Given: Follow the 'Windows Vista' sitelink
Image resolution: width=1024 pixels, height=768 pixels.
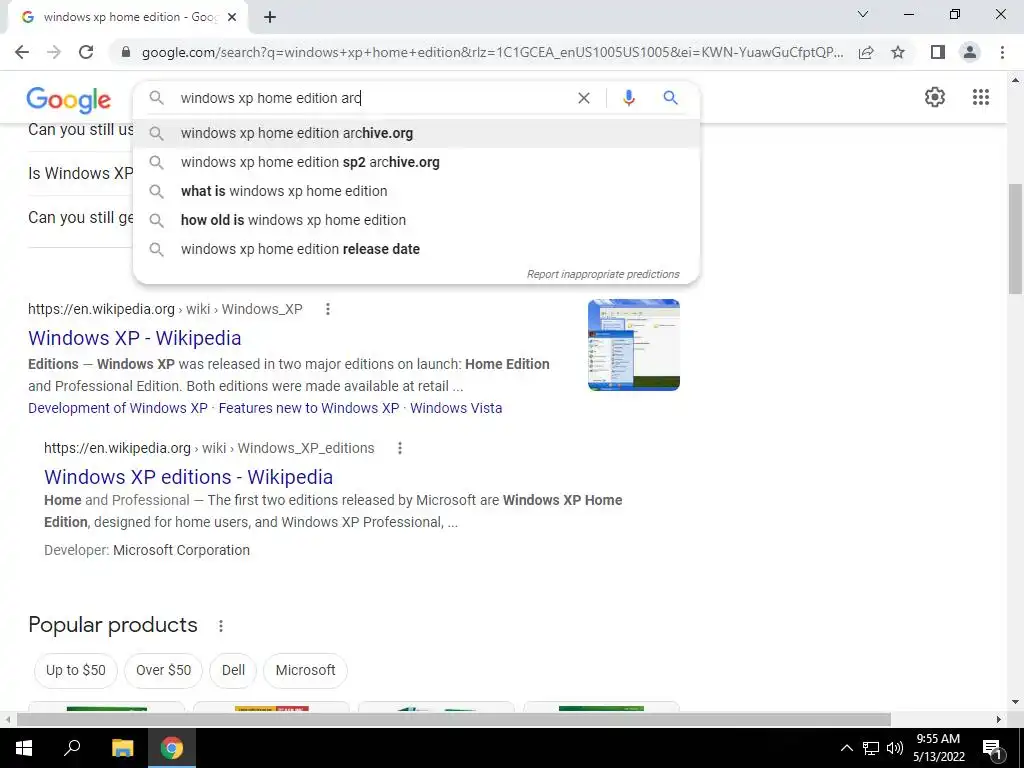Looking at the screenshot, I should [456, 408].
